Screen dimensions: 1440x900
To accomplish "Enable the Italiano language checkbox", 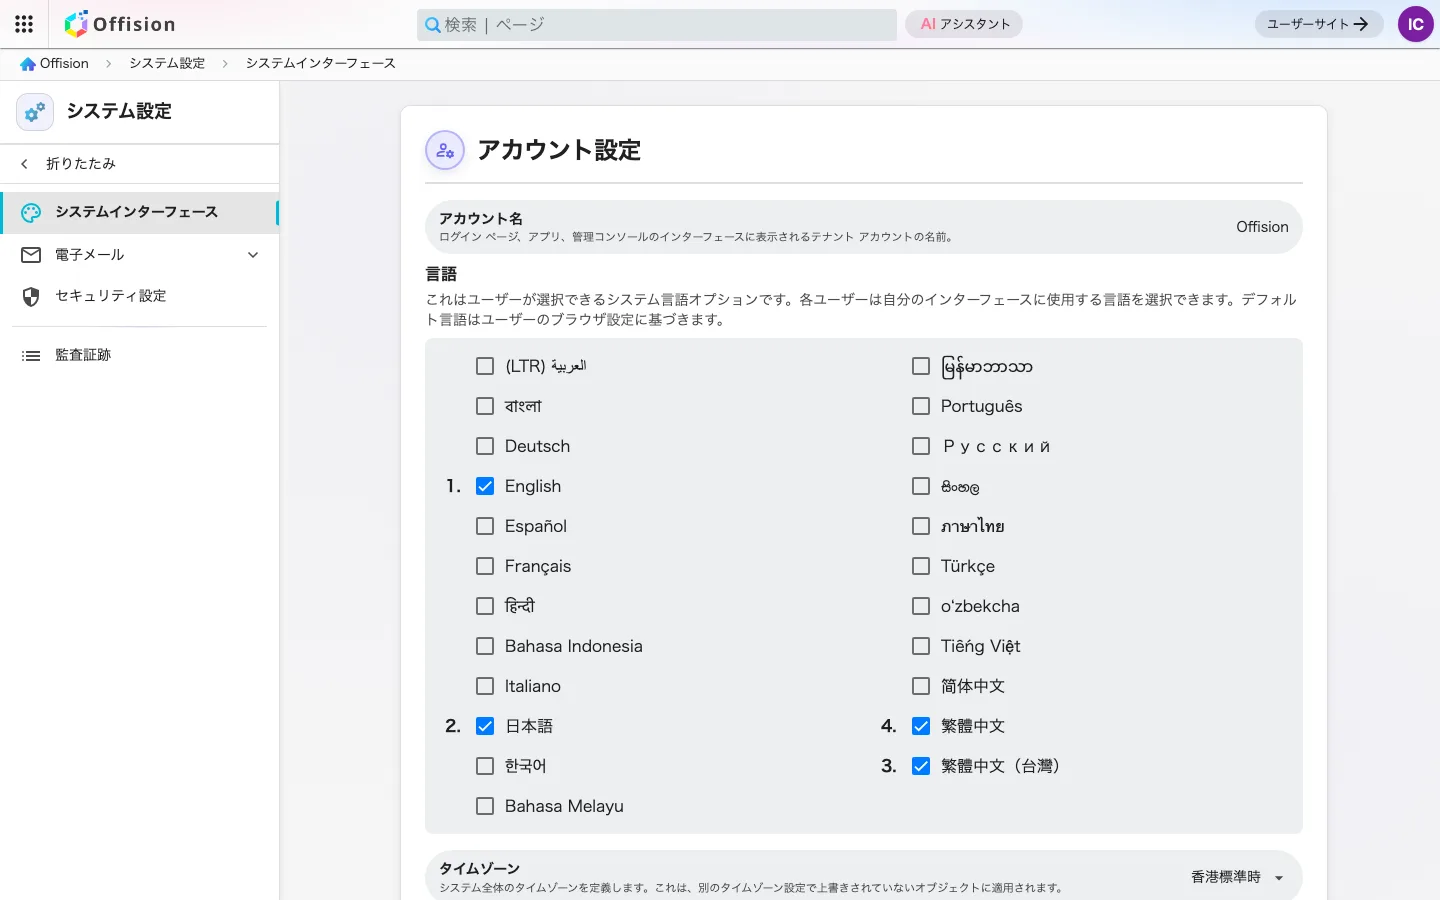I will (485, 686).
